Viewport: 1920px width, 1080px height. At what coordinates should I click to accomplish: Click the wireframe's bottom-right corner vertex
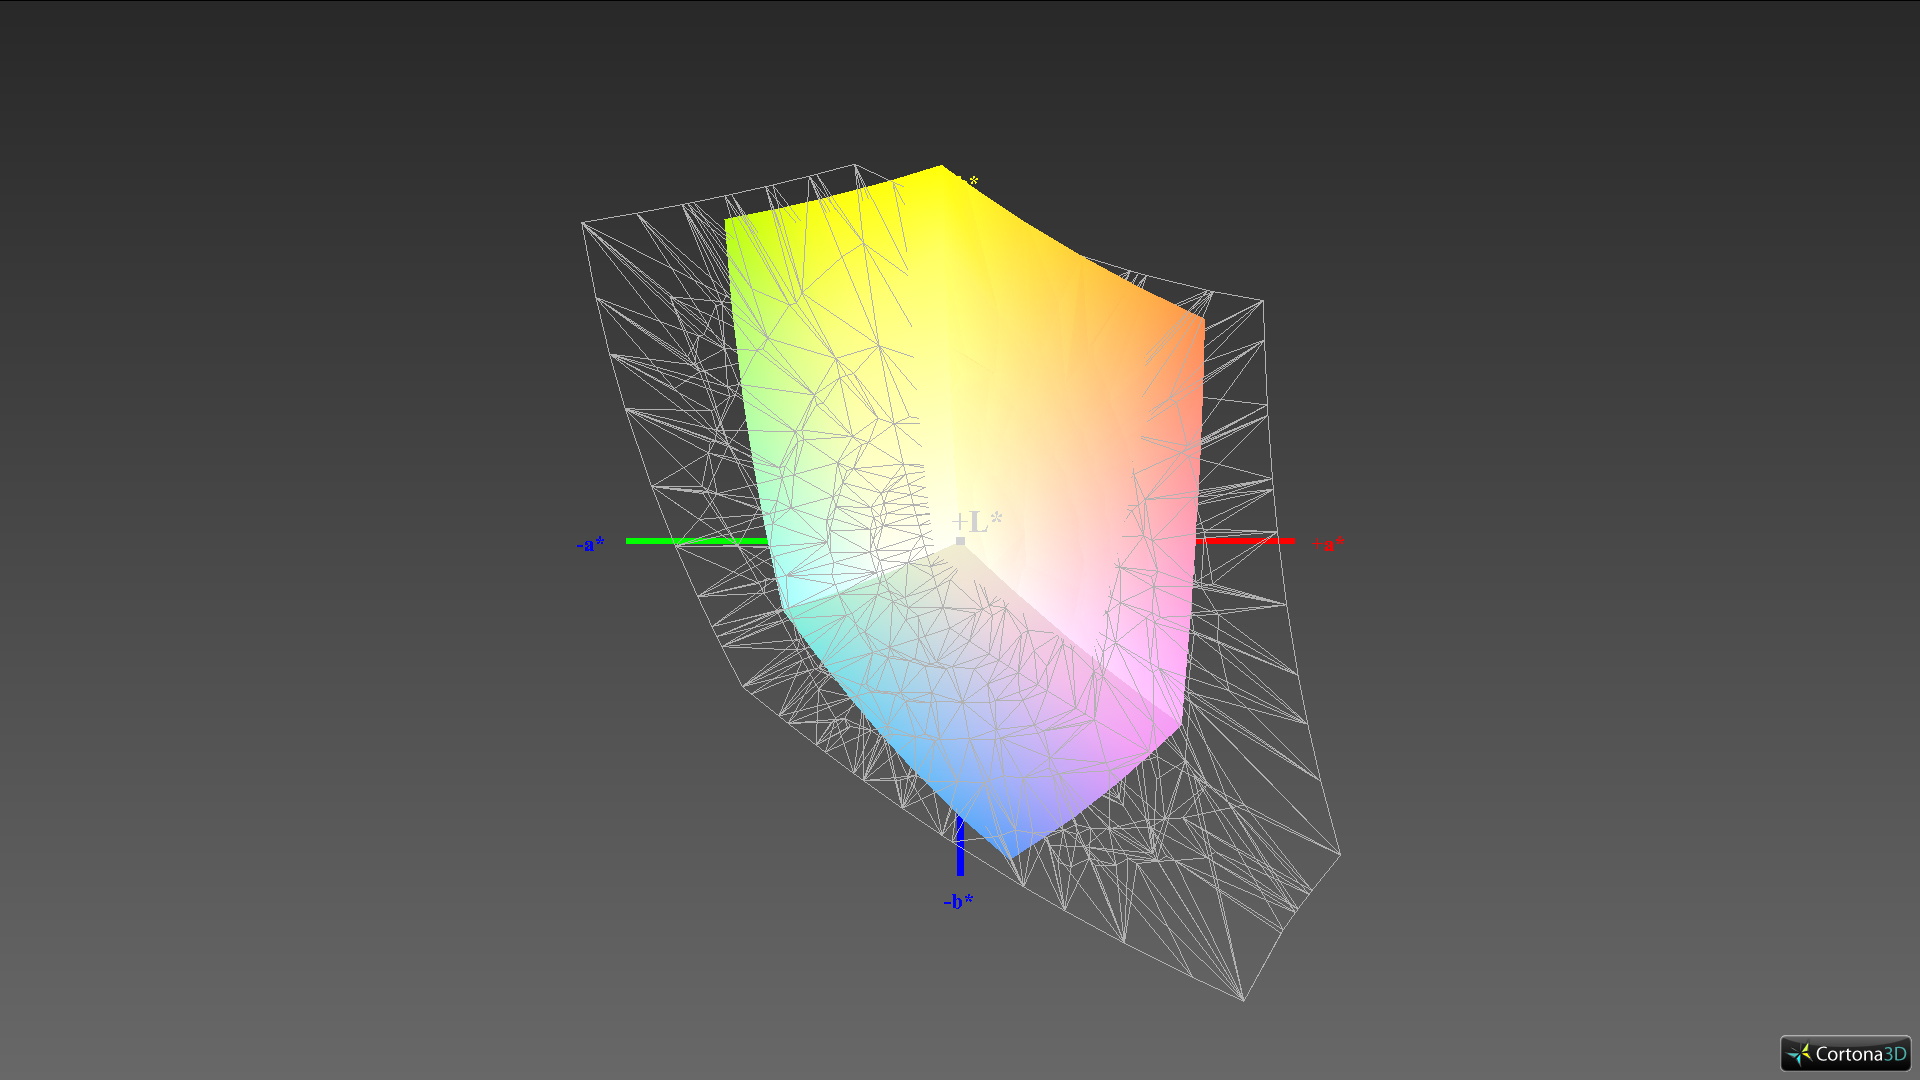point(1243,999)
